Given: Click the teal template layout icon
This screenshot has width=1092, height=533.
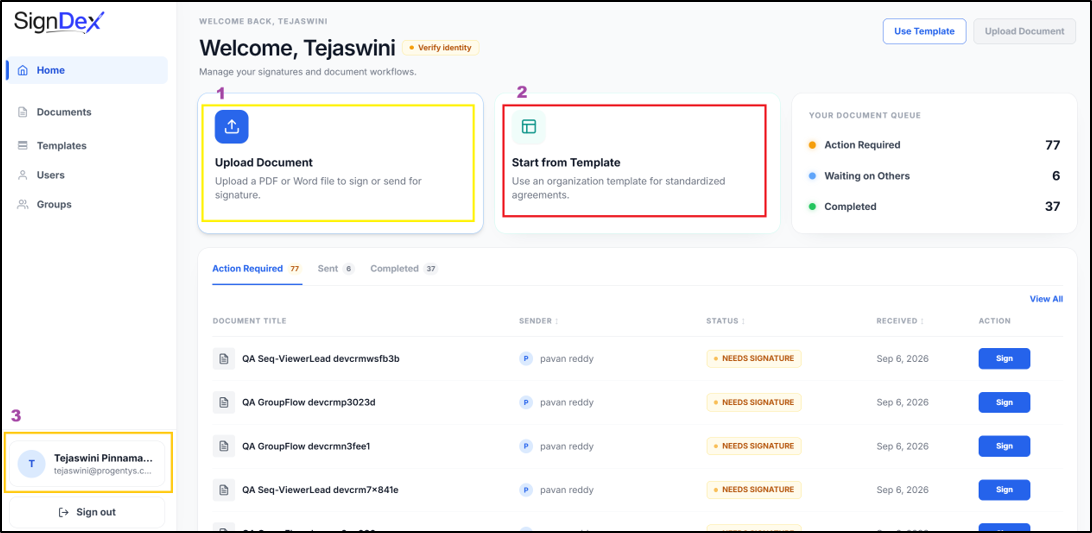Looking at the screenshot, I should pos(529,127).
